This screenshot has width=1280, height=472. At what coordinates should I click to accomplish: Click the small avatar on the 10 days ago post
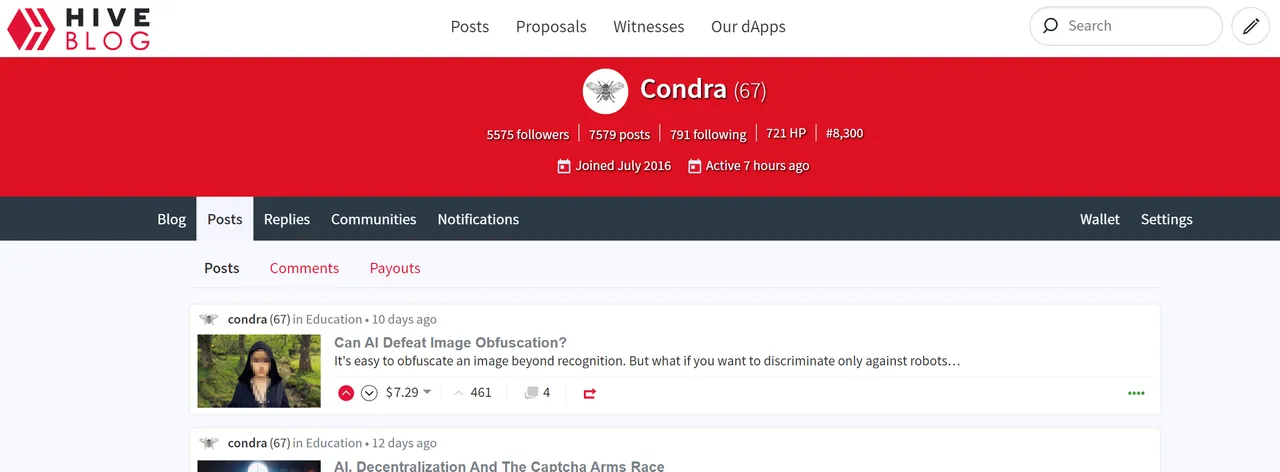click(x=208, y=320)
